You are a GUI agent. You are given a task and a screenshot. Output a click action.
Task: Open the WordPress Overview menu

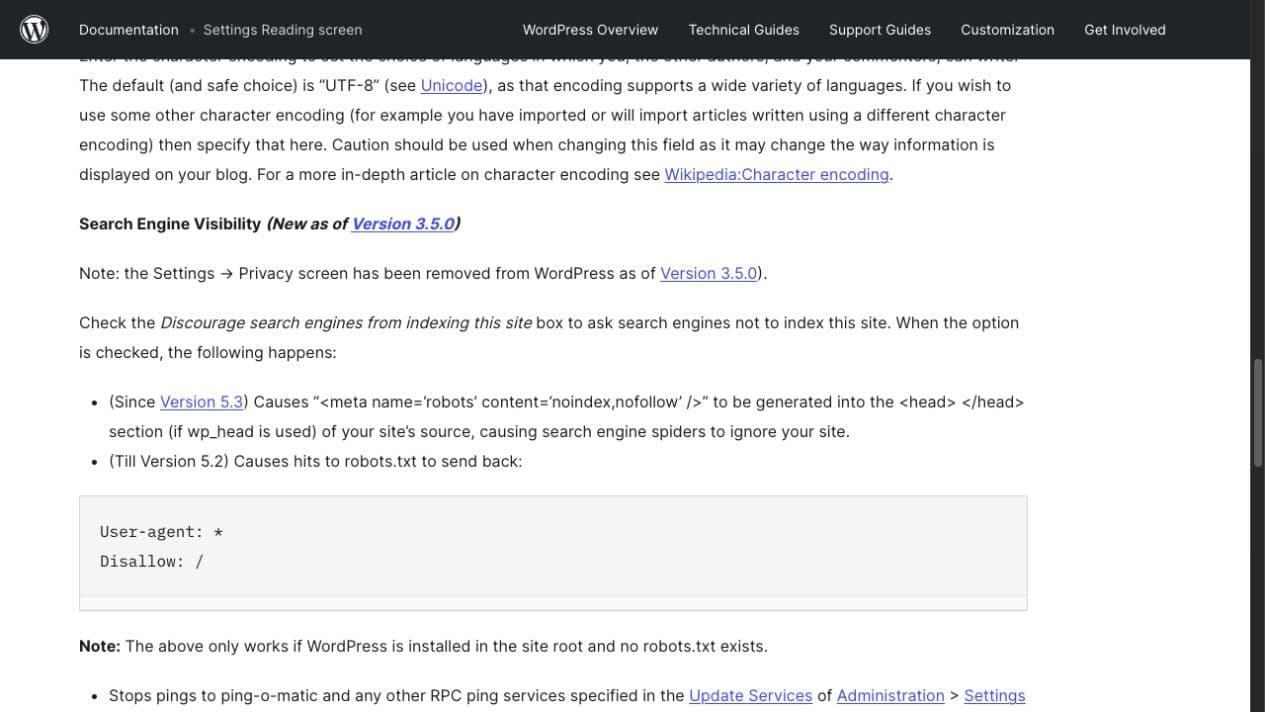click(590, 30)
